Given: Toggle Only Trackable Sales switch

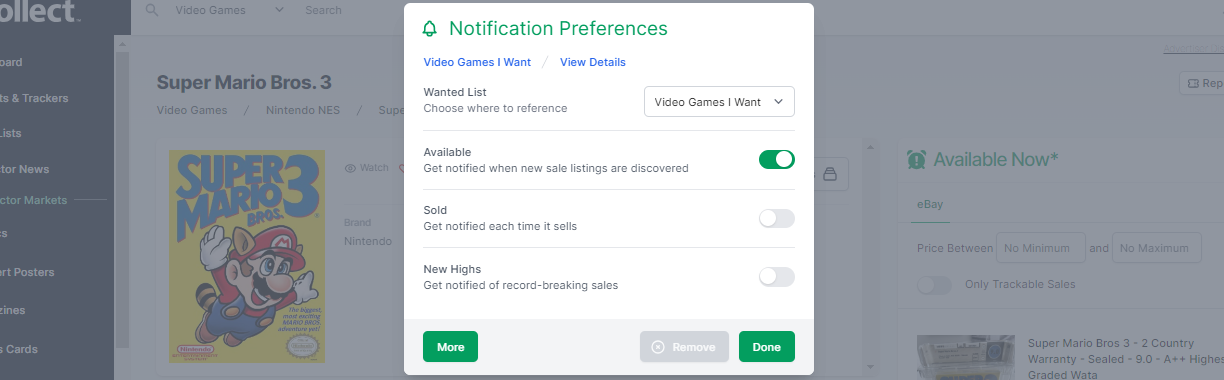Looking at the screenshot, I should click(x=935, y=285).
